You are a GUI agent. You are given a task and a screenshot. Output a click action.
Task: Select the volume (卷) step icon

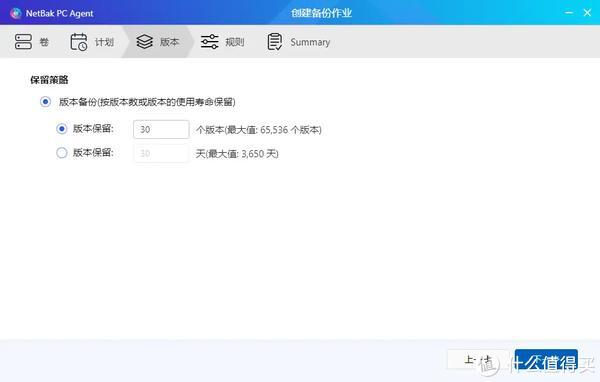pos(23,42)
